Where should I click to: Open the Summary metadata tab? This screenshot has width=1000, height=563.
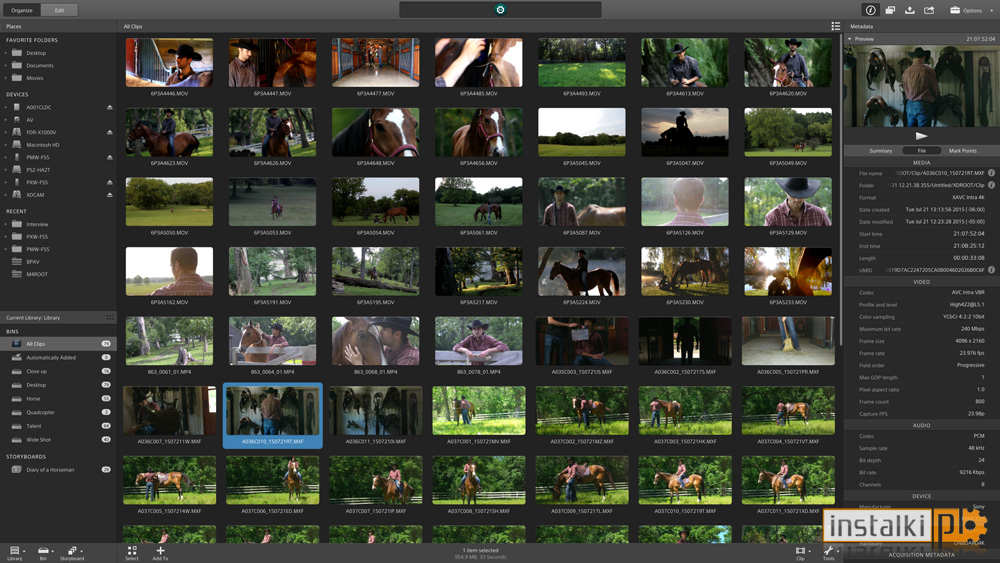tap(880, 150)
